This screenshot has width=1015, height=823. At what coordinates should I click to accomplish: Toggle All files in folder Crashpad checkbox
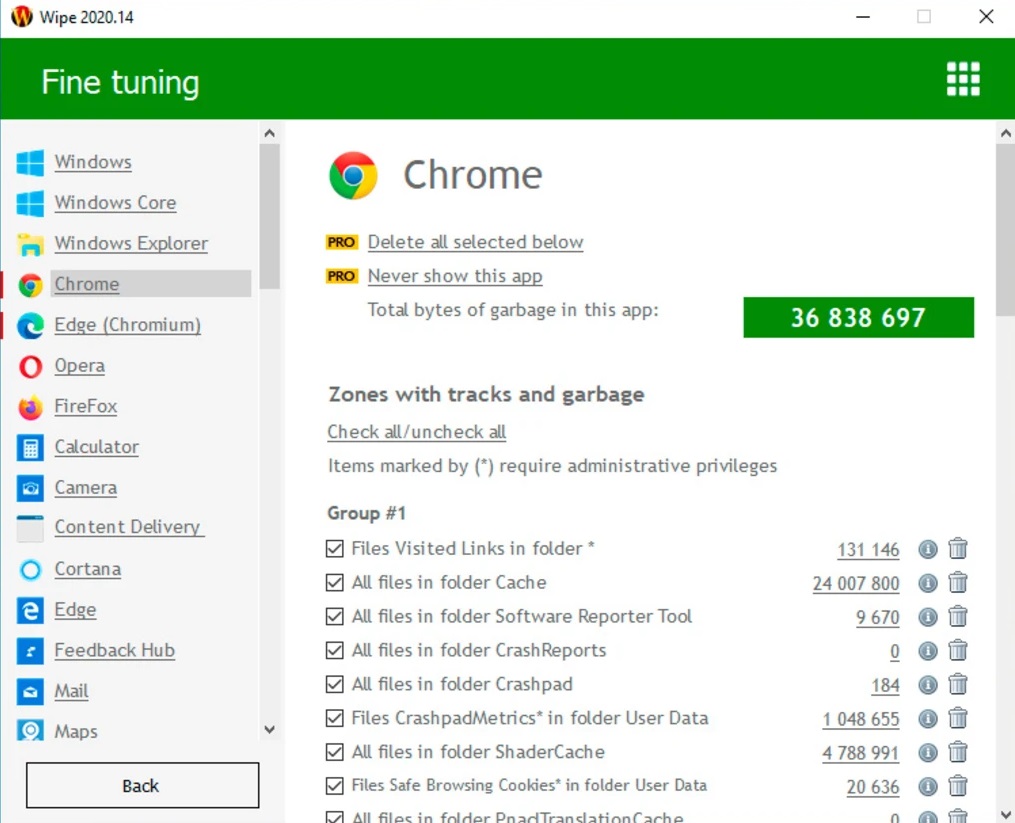[x=335, y=685]
